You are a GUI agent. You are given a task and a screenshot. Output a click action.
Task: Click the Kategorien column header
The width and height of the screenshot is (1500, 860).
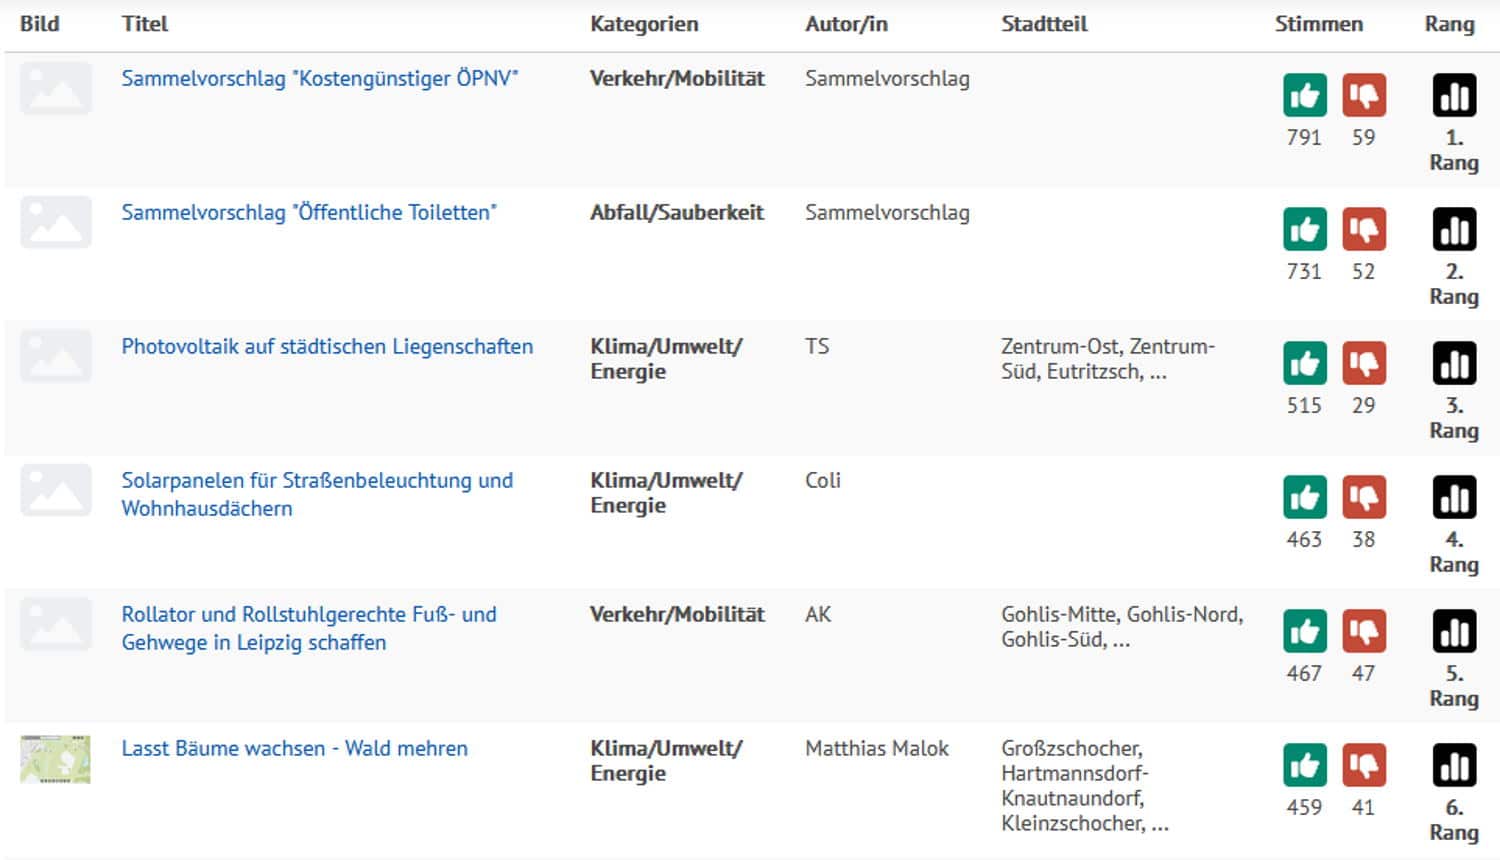(x=644, y=24)
